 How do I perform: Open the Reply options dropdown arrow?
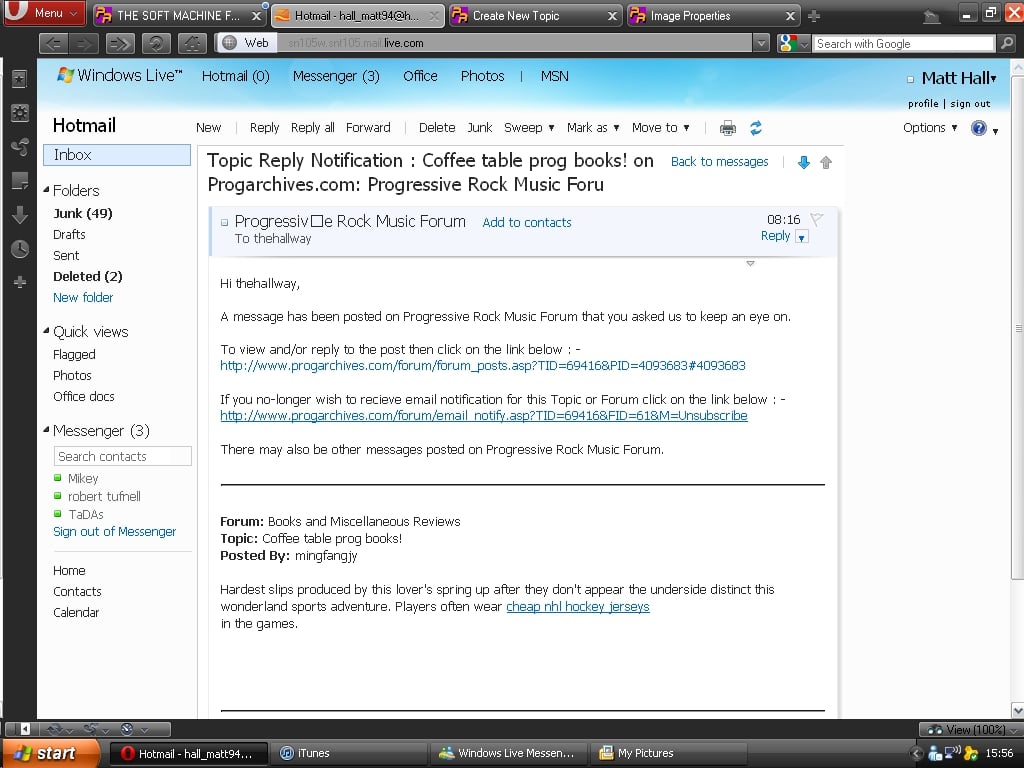(x=802, y=237)
